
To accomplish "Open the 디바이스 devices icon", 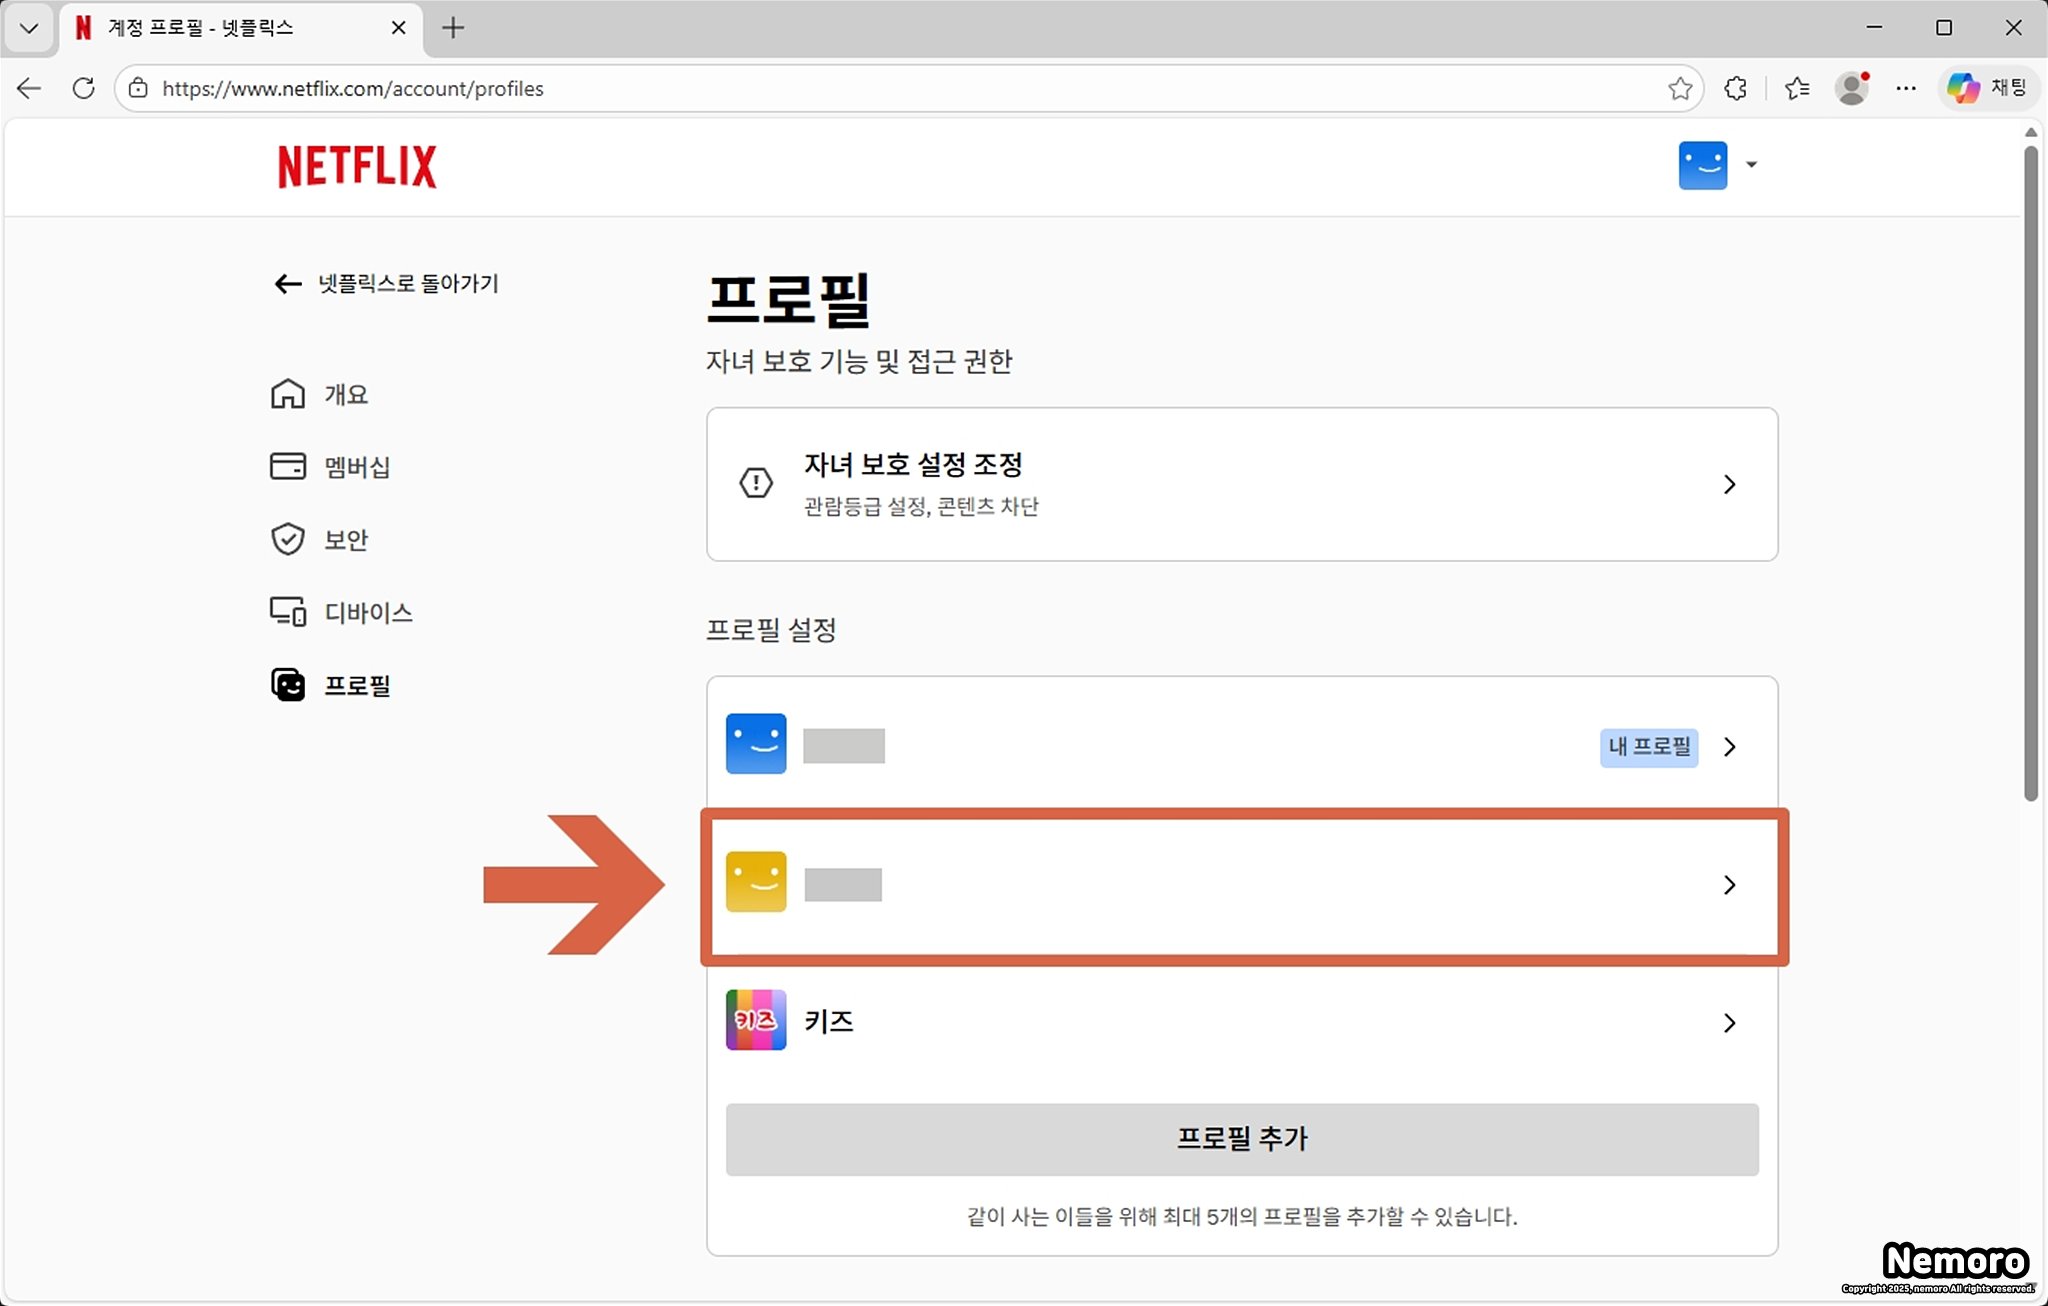I will (288, 611).
